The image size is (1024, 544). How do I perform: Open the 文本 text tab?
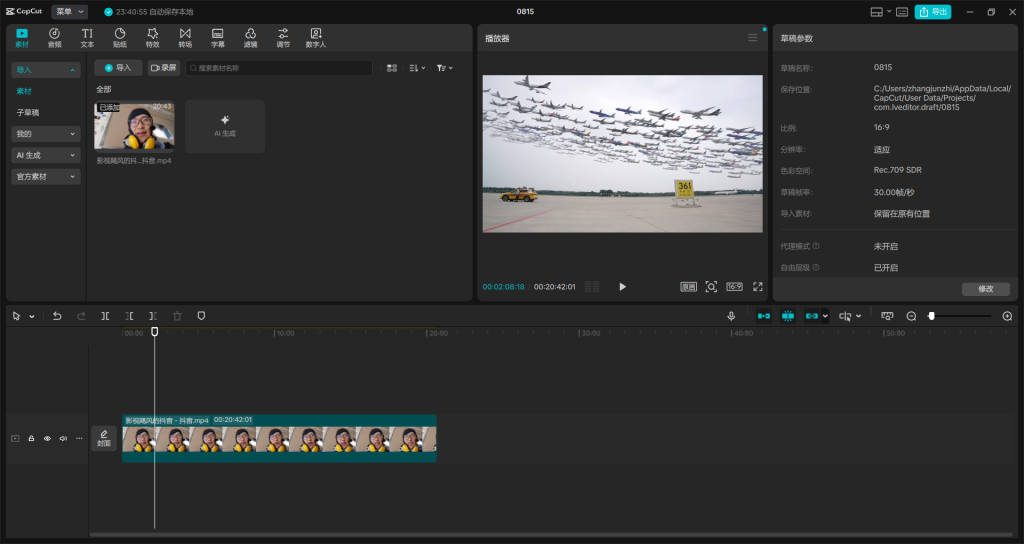pyautogui.click(x=87, y=38)
